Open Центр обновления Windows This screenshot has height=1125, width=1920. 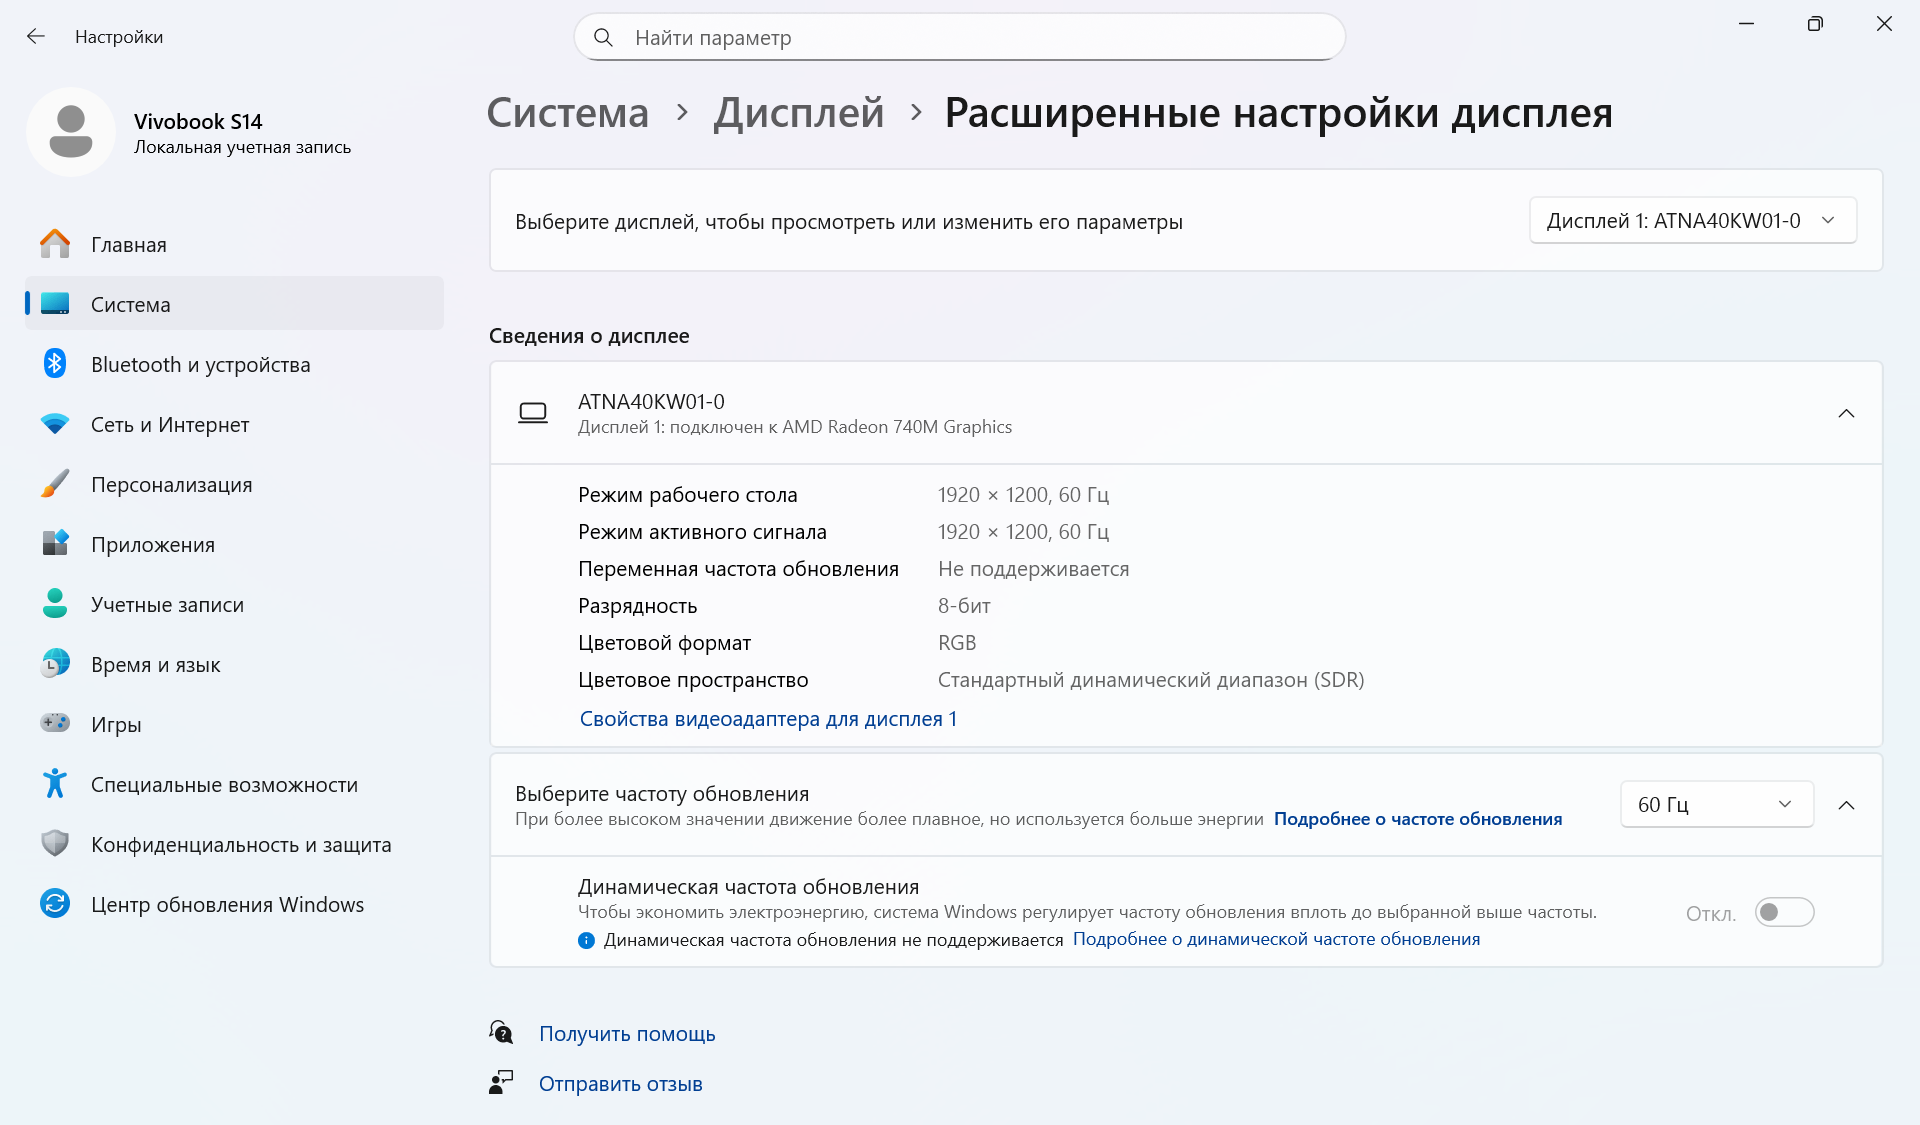(x=234, y=904)
